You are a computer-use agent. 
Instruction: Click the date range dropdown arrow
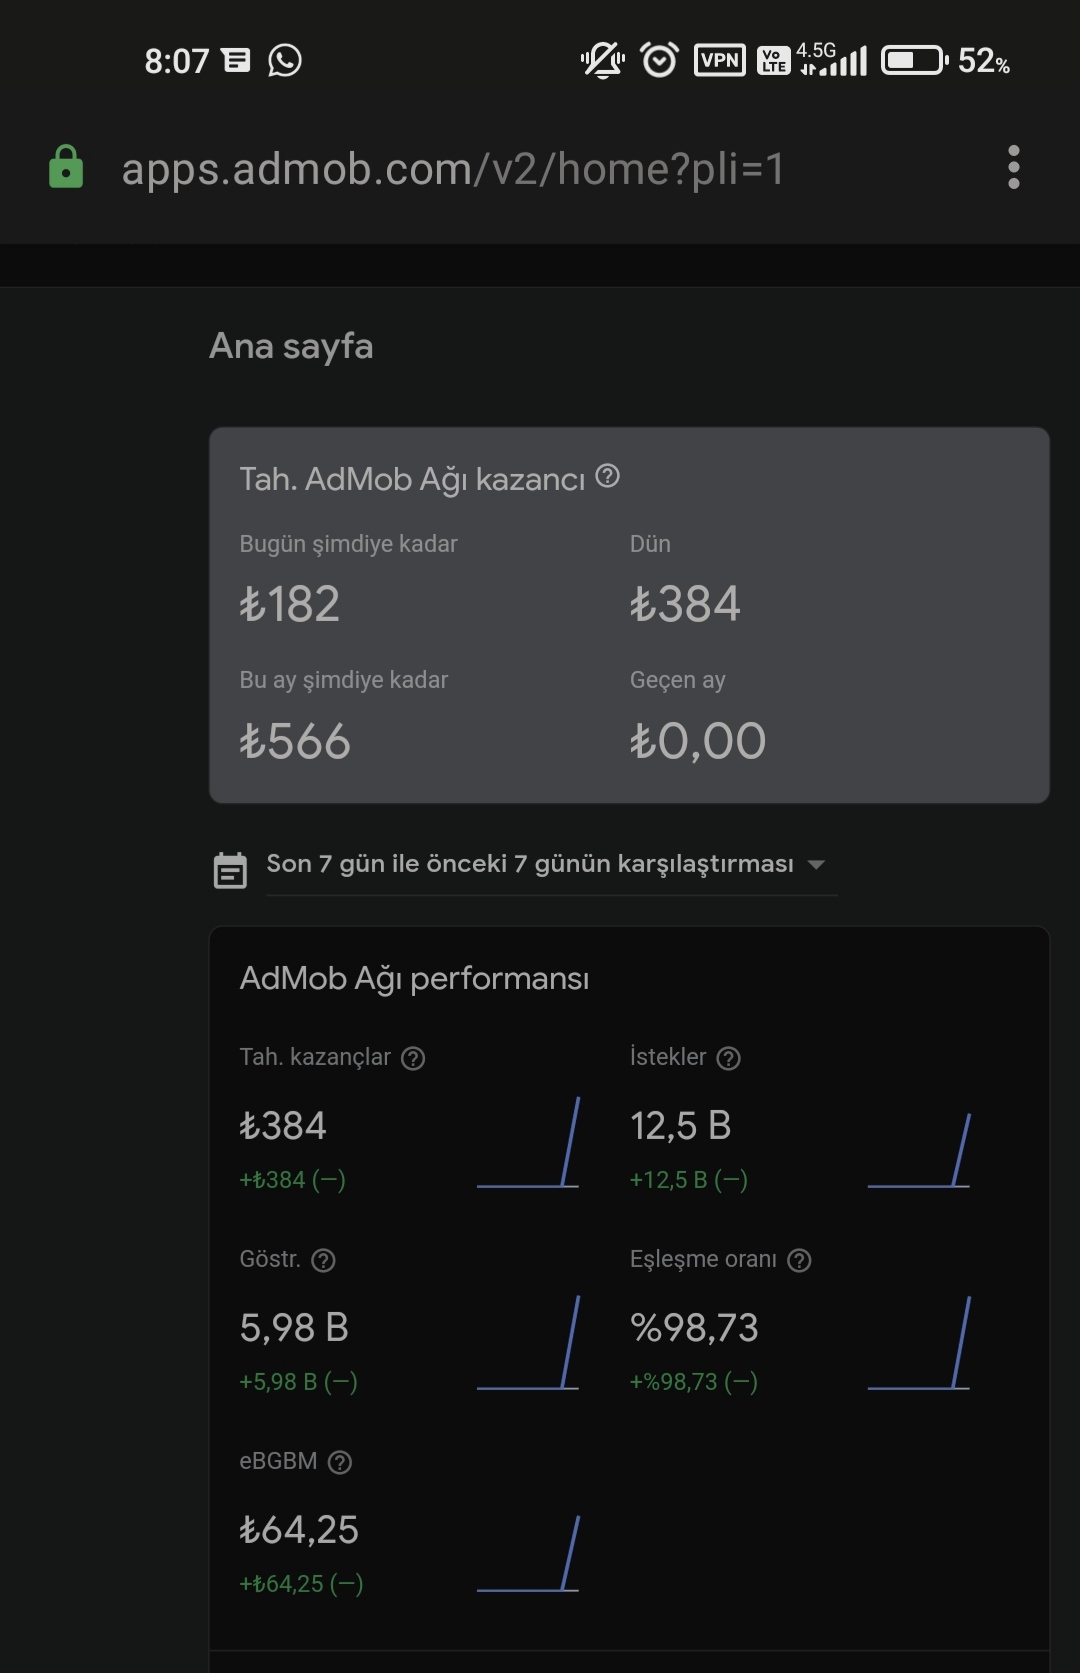coord(816,865)
